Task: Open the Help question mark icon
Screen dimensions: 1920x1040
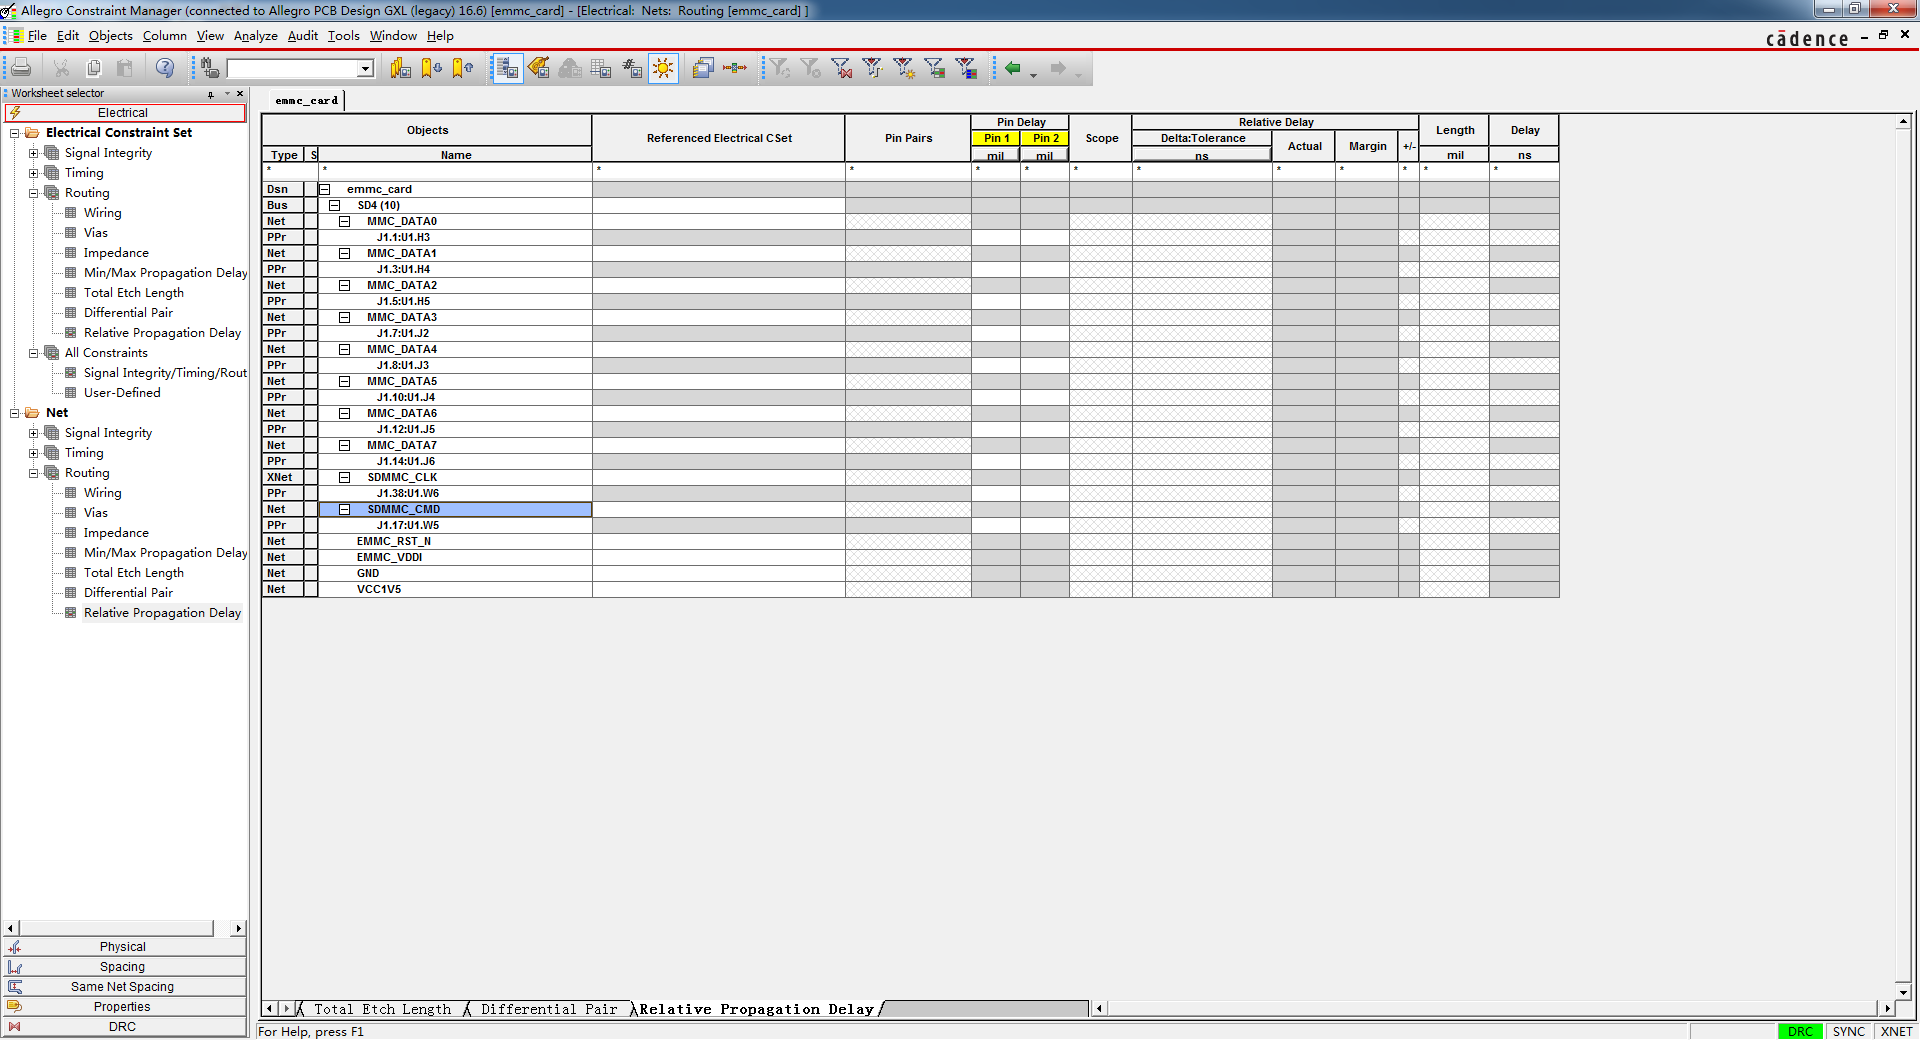Action: 165,68
